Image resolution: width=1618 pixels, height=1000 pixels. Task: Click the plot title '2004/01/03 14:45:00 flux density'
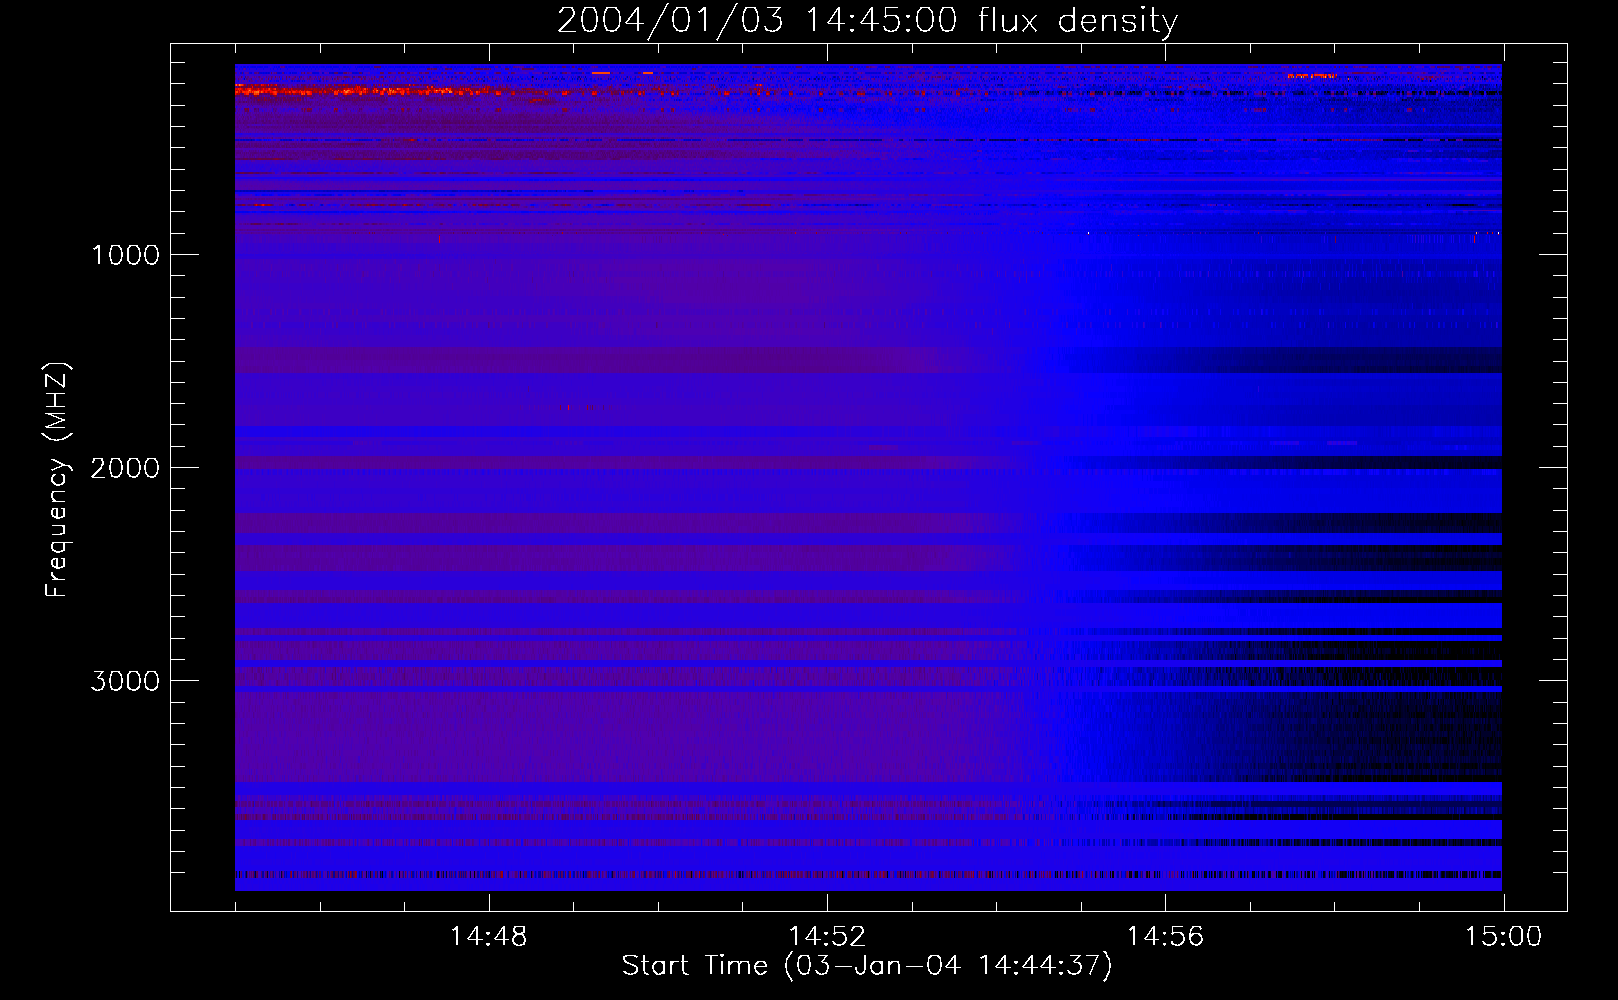(867, 21)
